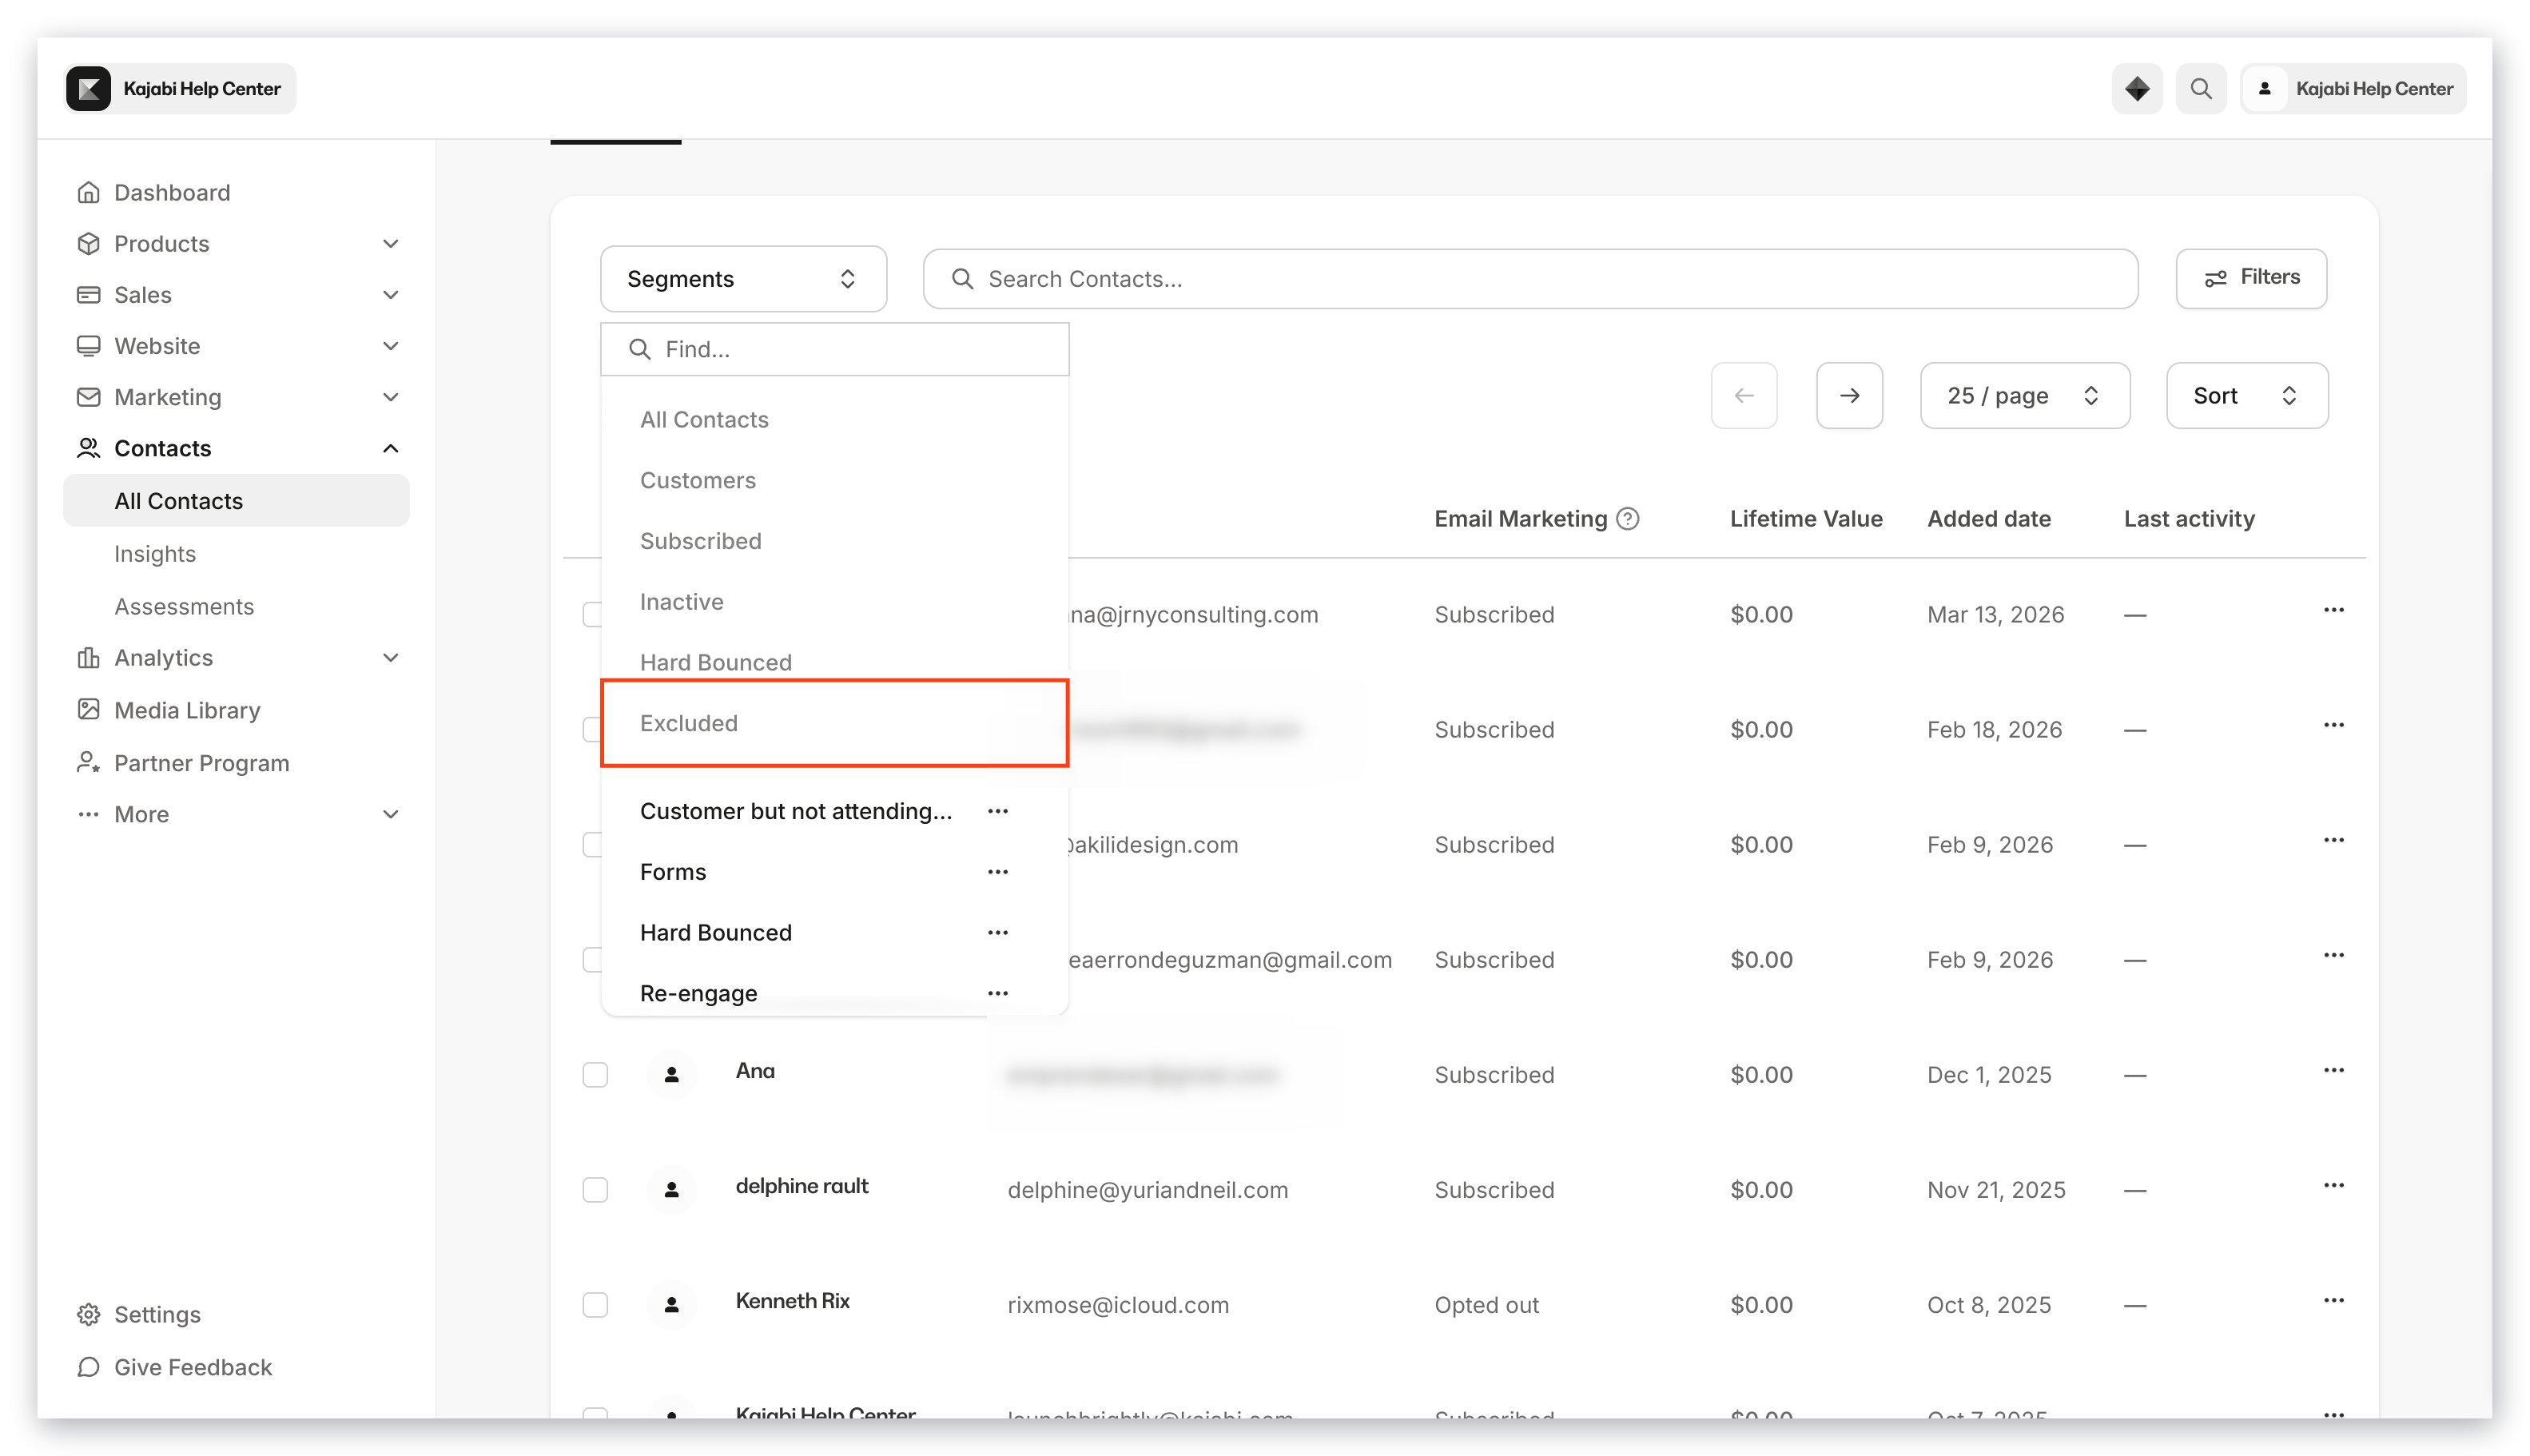Image resolution: width=2530 pixels, height=1456 pixels.
Task: Open row actions for the first Feb 9, 2026 contact
Action: point(2333,840)
